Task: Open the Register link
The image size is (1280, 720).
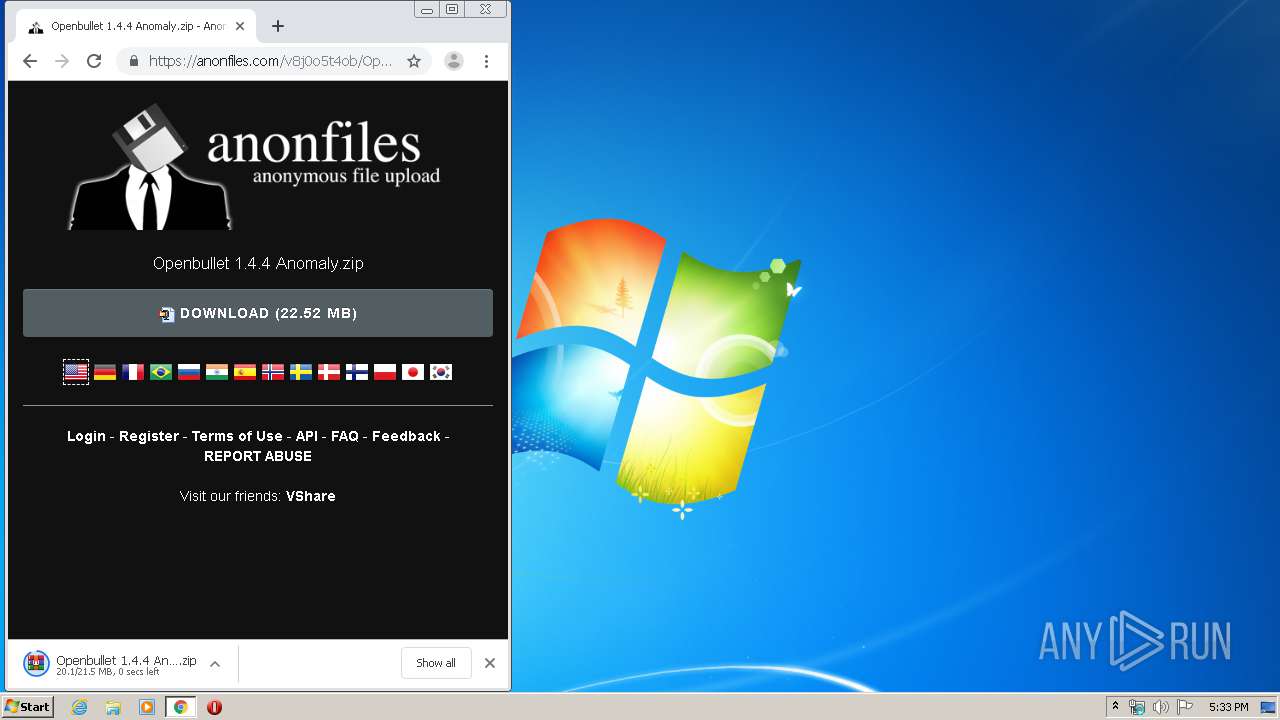Action: click(149, 436)
